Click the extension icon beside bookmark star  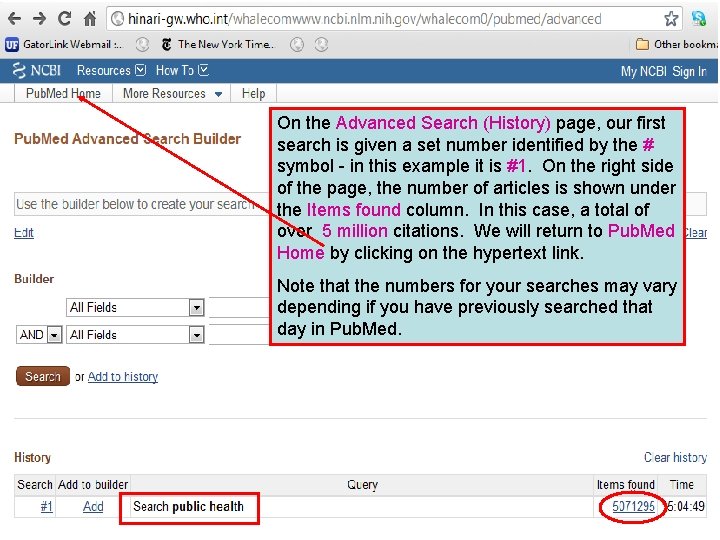[x=699, y=19]
